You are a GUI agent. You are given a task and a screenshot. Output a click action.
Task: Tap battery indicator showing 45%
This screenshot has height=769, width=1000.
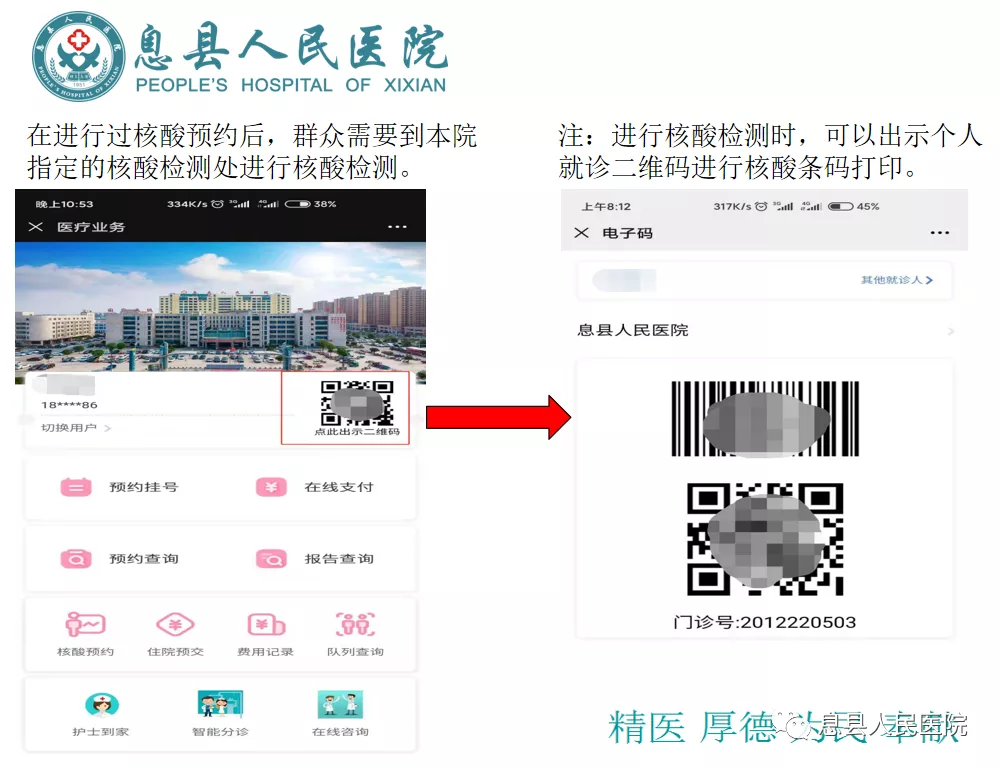(841, 207)
